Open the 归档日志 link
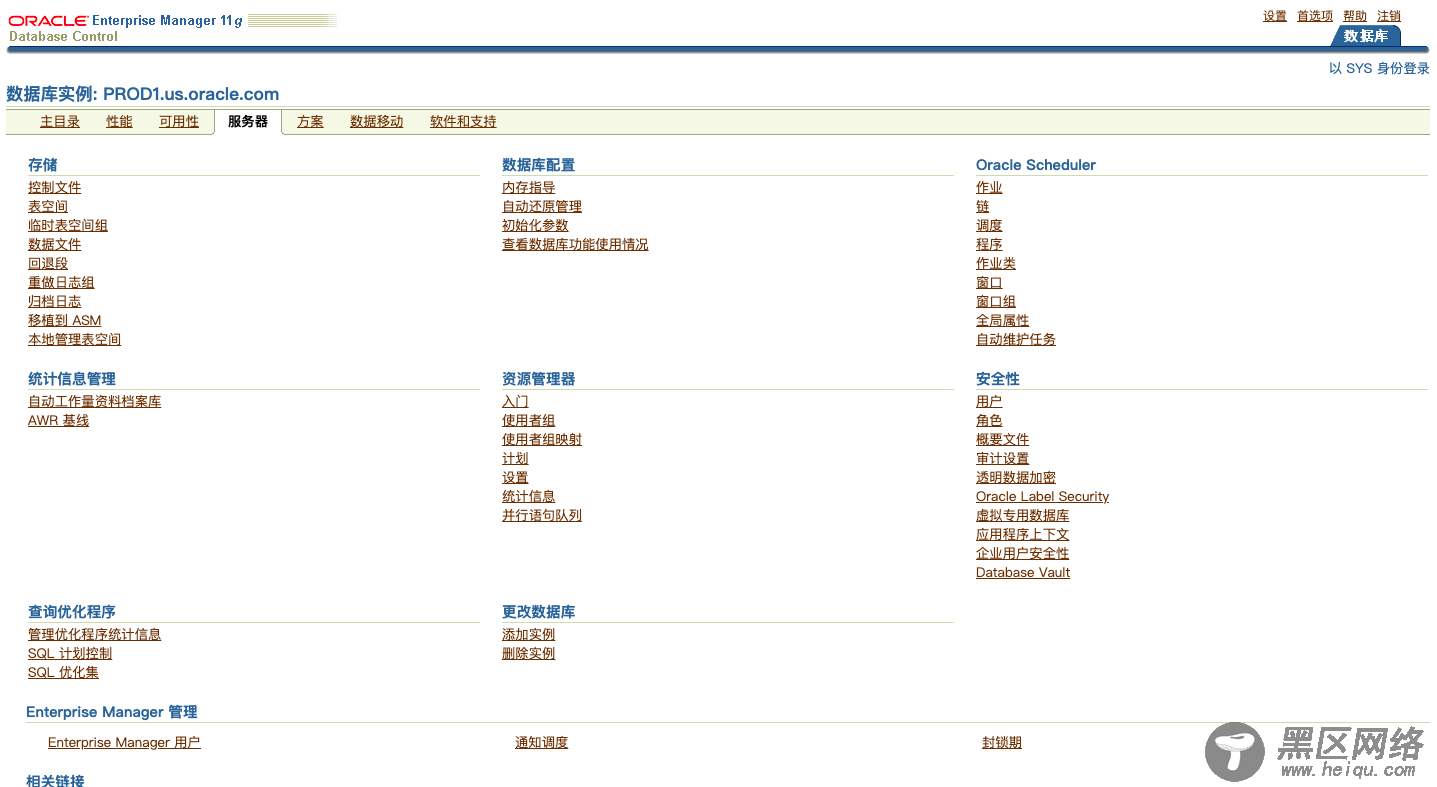Viewport: 1437px width, 787px height. [55, 302]
